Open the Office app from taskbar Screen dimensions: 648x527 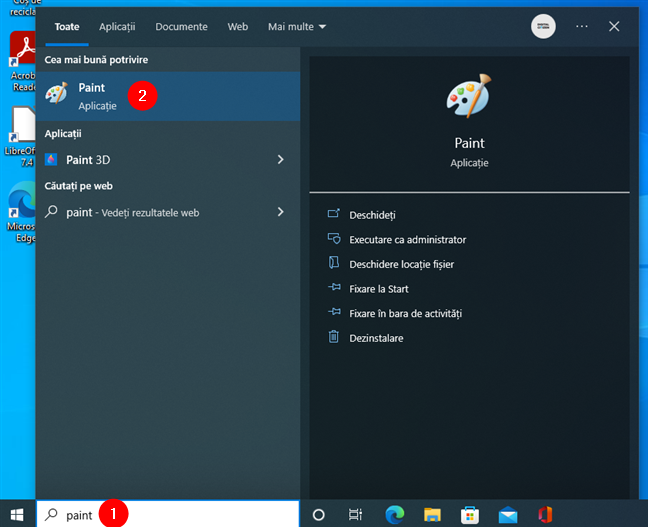point(545,515)
